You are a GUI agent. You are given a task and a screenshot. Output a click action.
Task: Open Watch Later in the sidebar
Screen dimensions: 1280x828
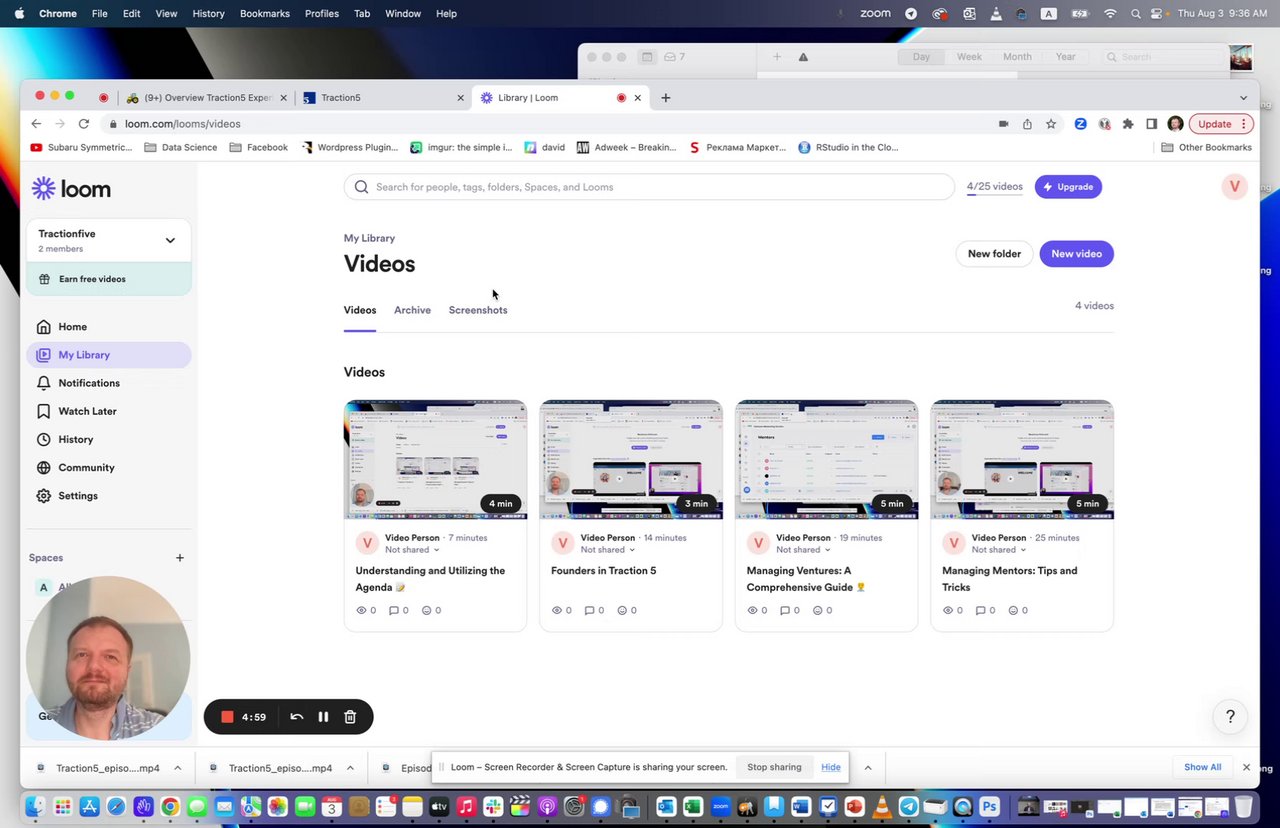click(x=108, y=411)
